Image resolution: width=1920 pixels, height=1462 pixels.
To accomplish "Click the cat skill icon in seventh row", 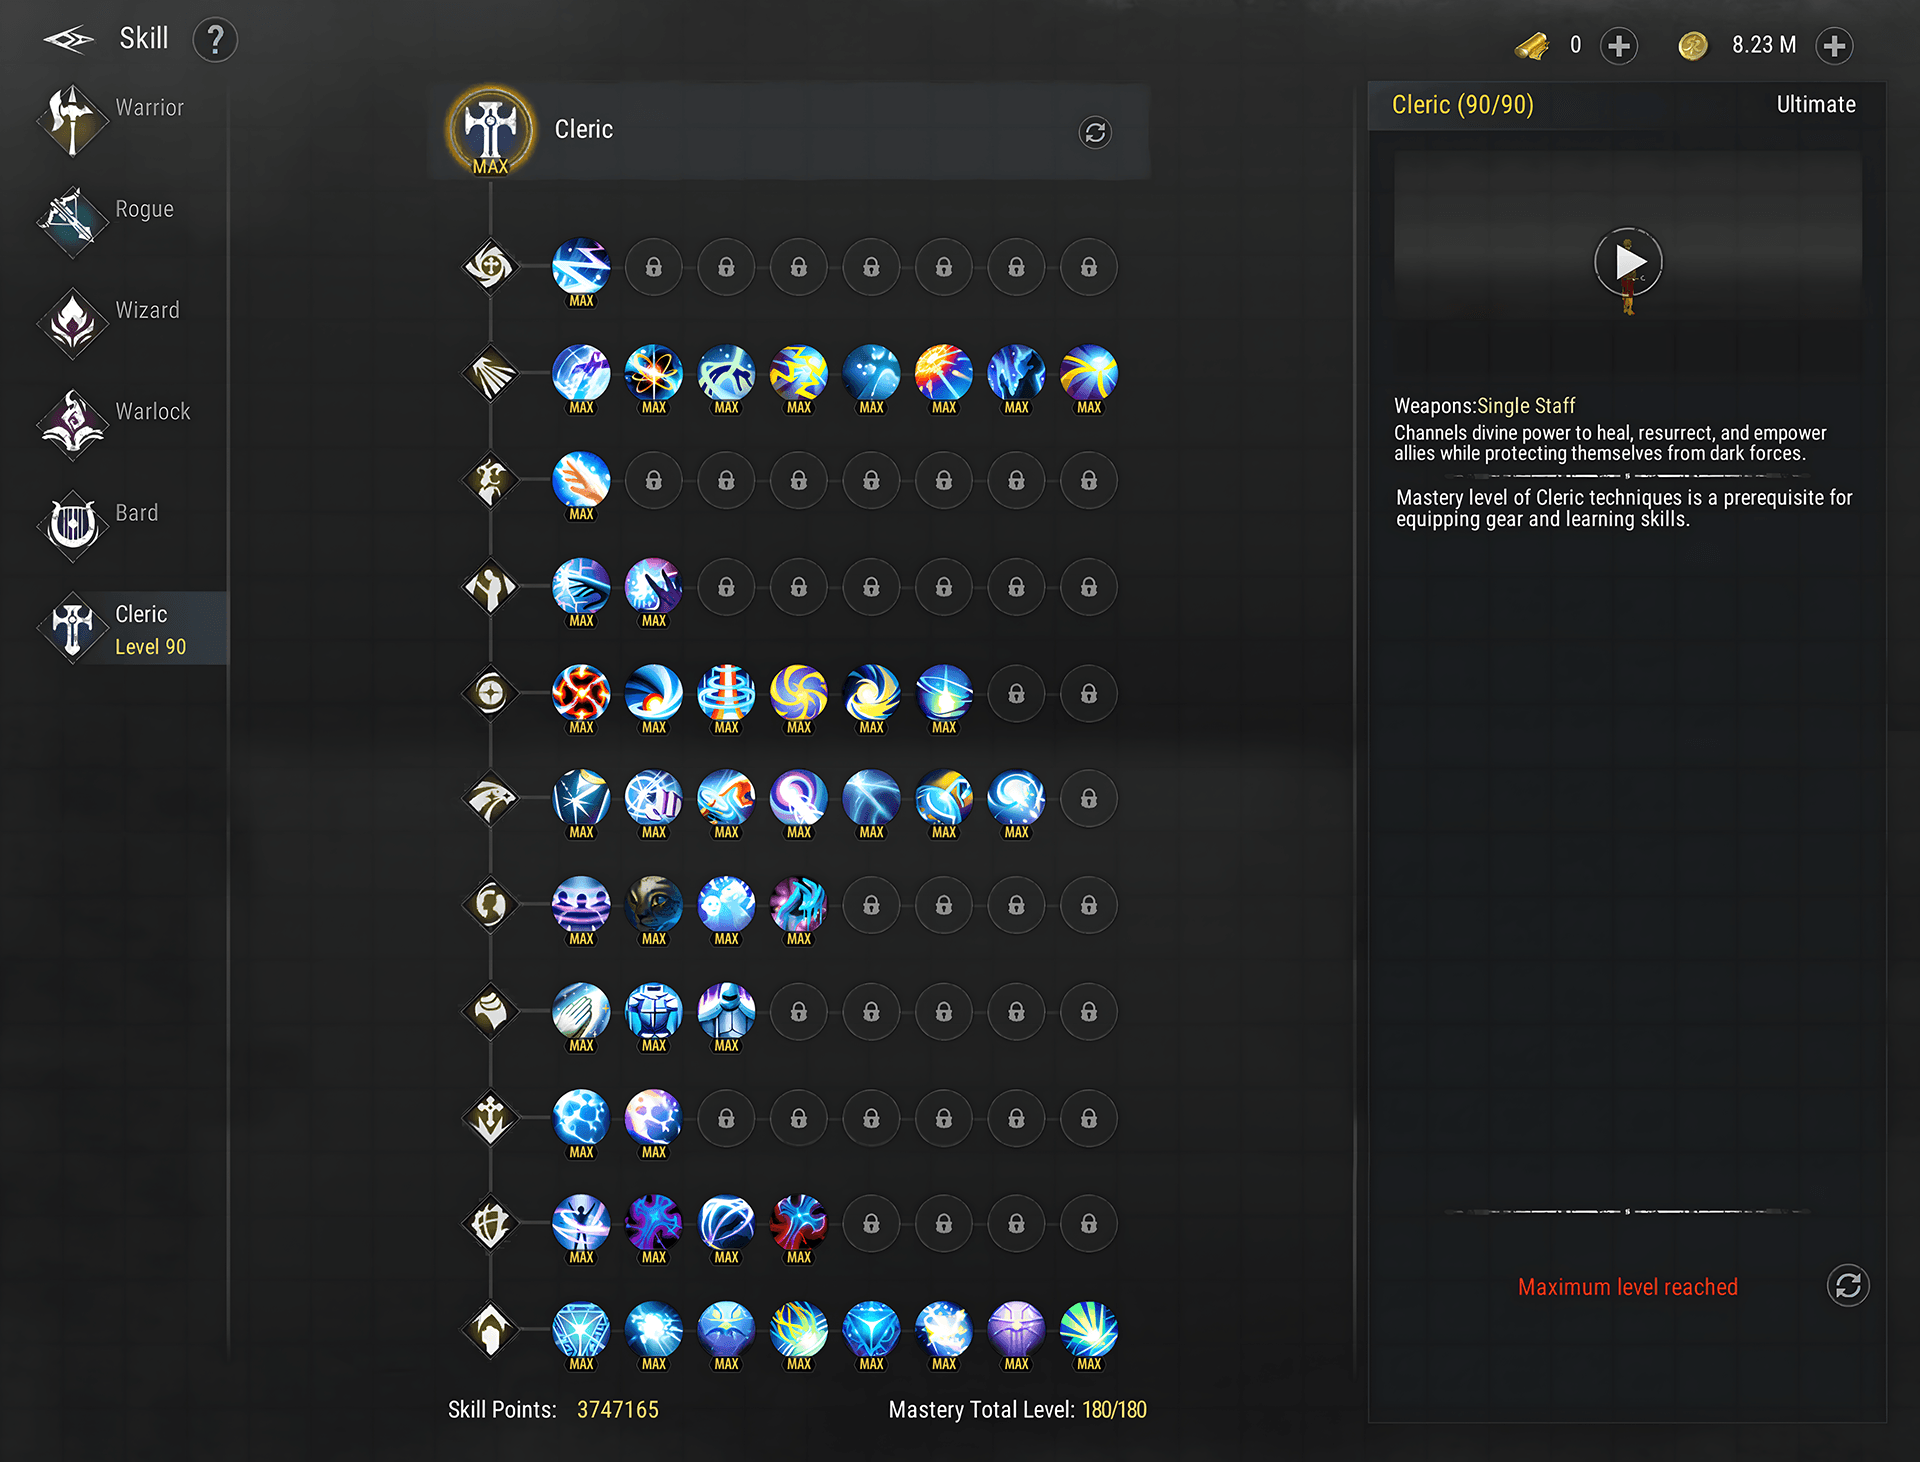I will (x=654, y=905).
